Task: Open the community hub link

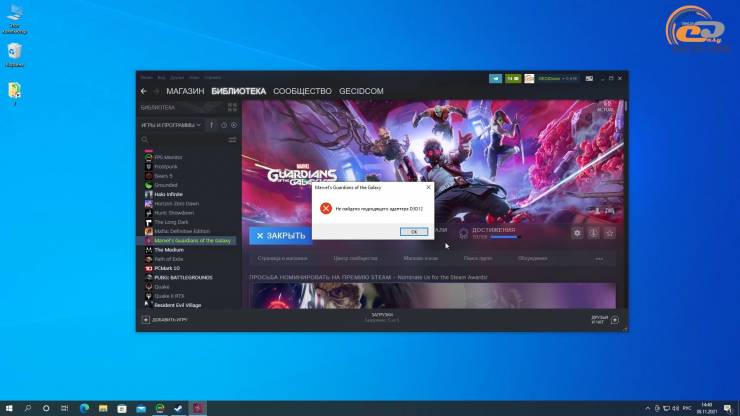Action: pos(355,259)
